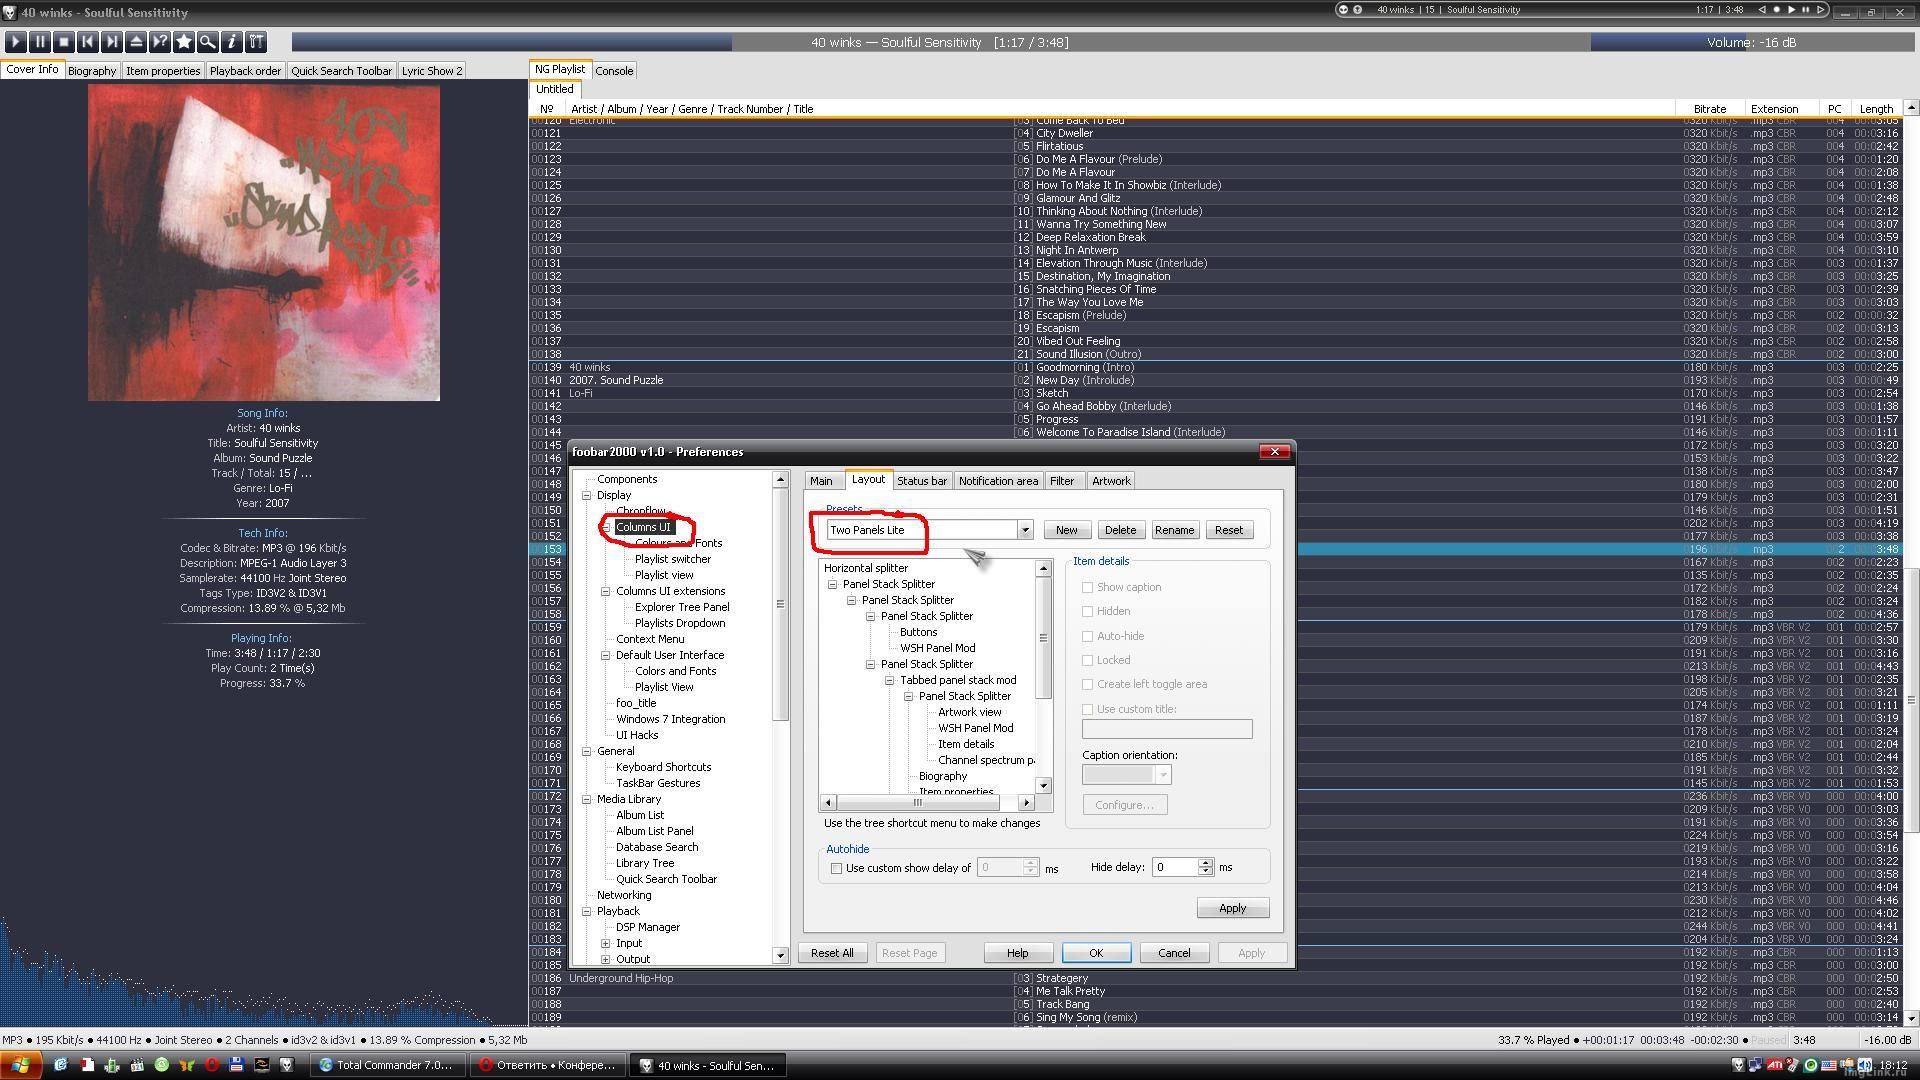
Task: Click Hide delay stepper up arrow
Action: pyautogui.click(x=1205, y=863)
